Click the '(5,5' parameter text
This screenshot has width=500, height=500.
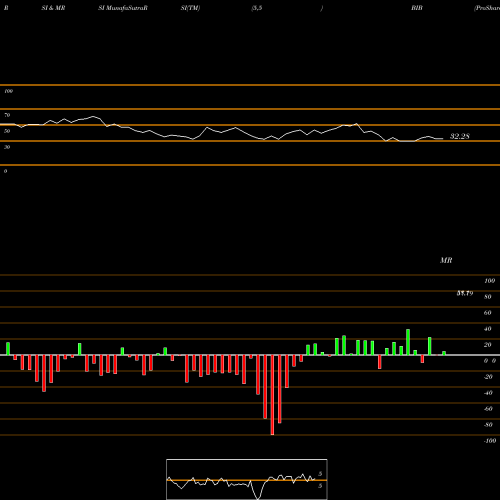[x=257, y=8]
